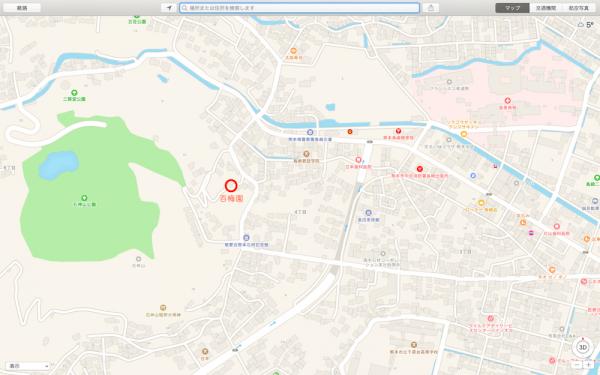
Task: Click the pink hospital icon next to the wide vertical road
Action: (359, 160)
